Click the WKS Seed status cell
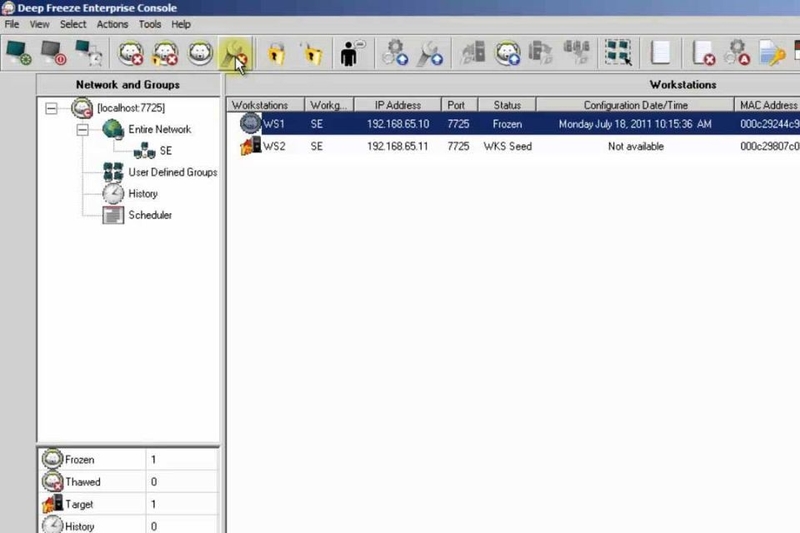The height and width of the screenshot is (533, 800). tap(508, 146)
